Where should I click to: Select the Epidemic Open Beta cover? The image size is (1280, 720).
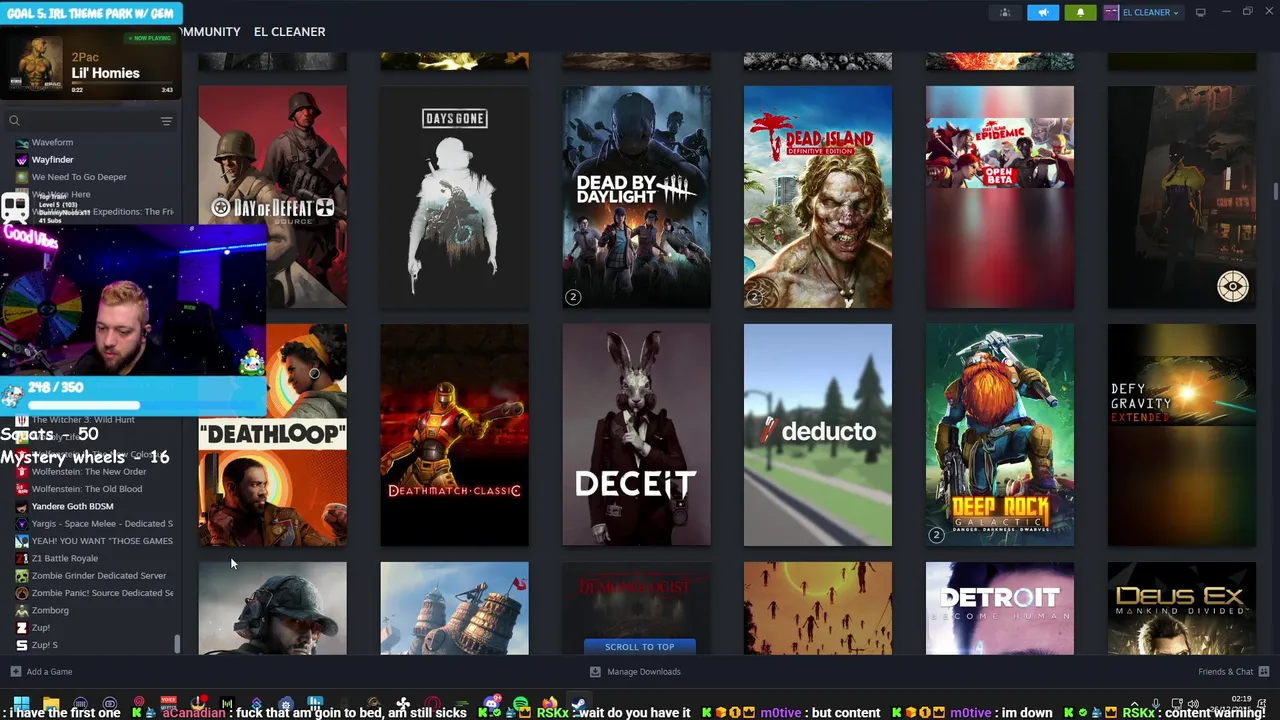point(1000,197)
